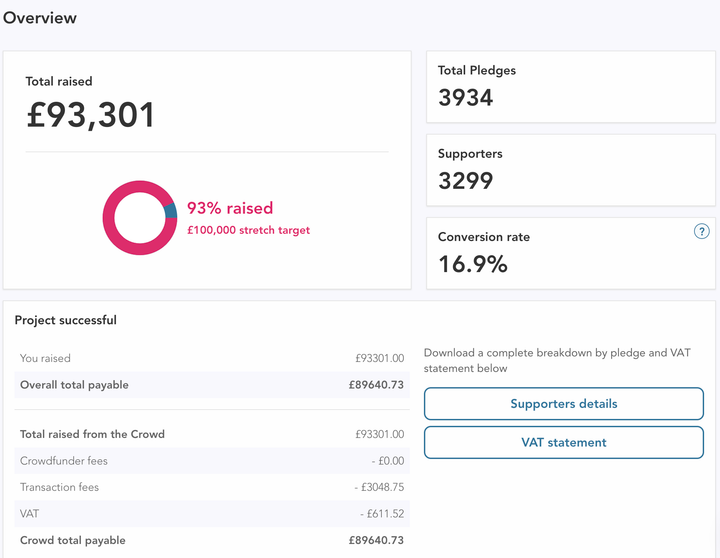Click the £100,000 stretch target text

click(248, 230)
